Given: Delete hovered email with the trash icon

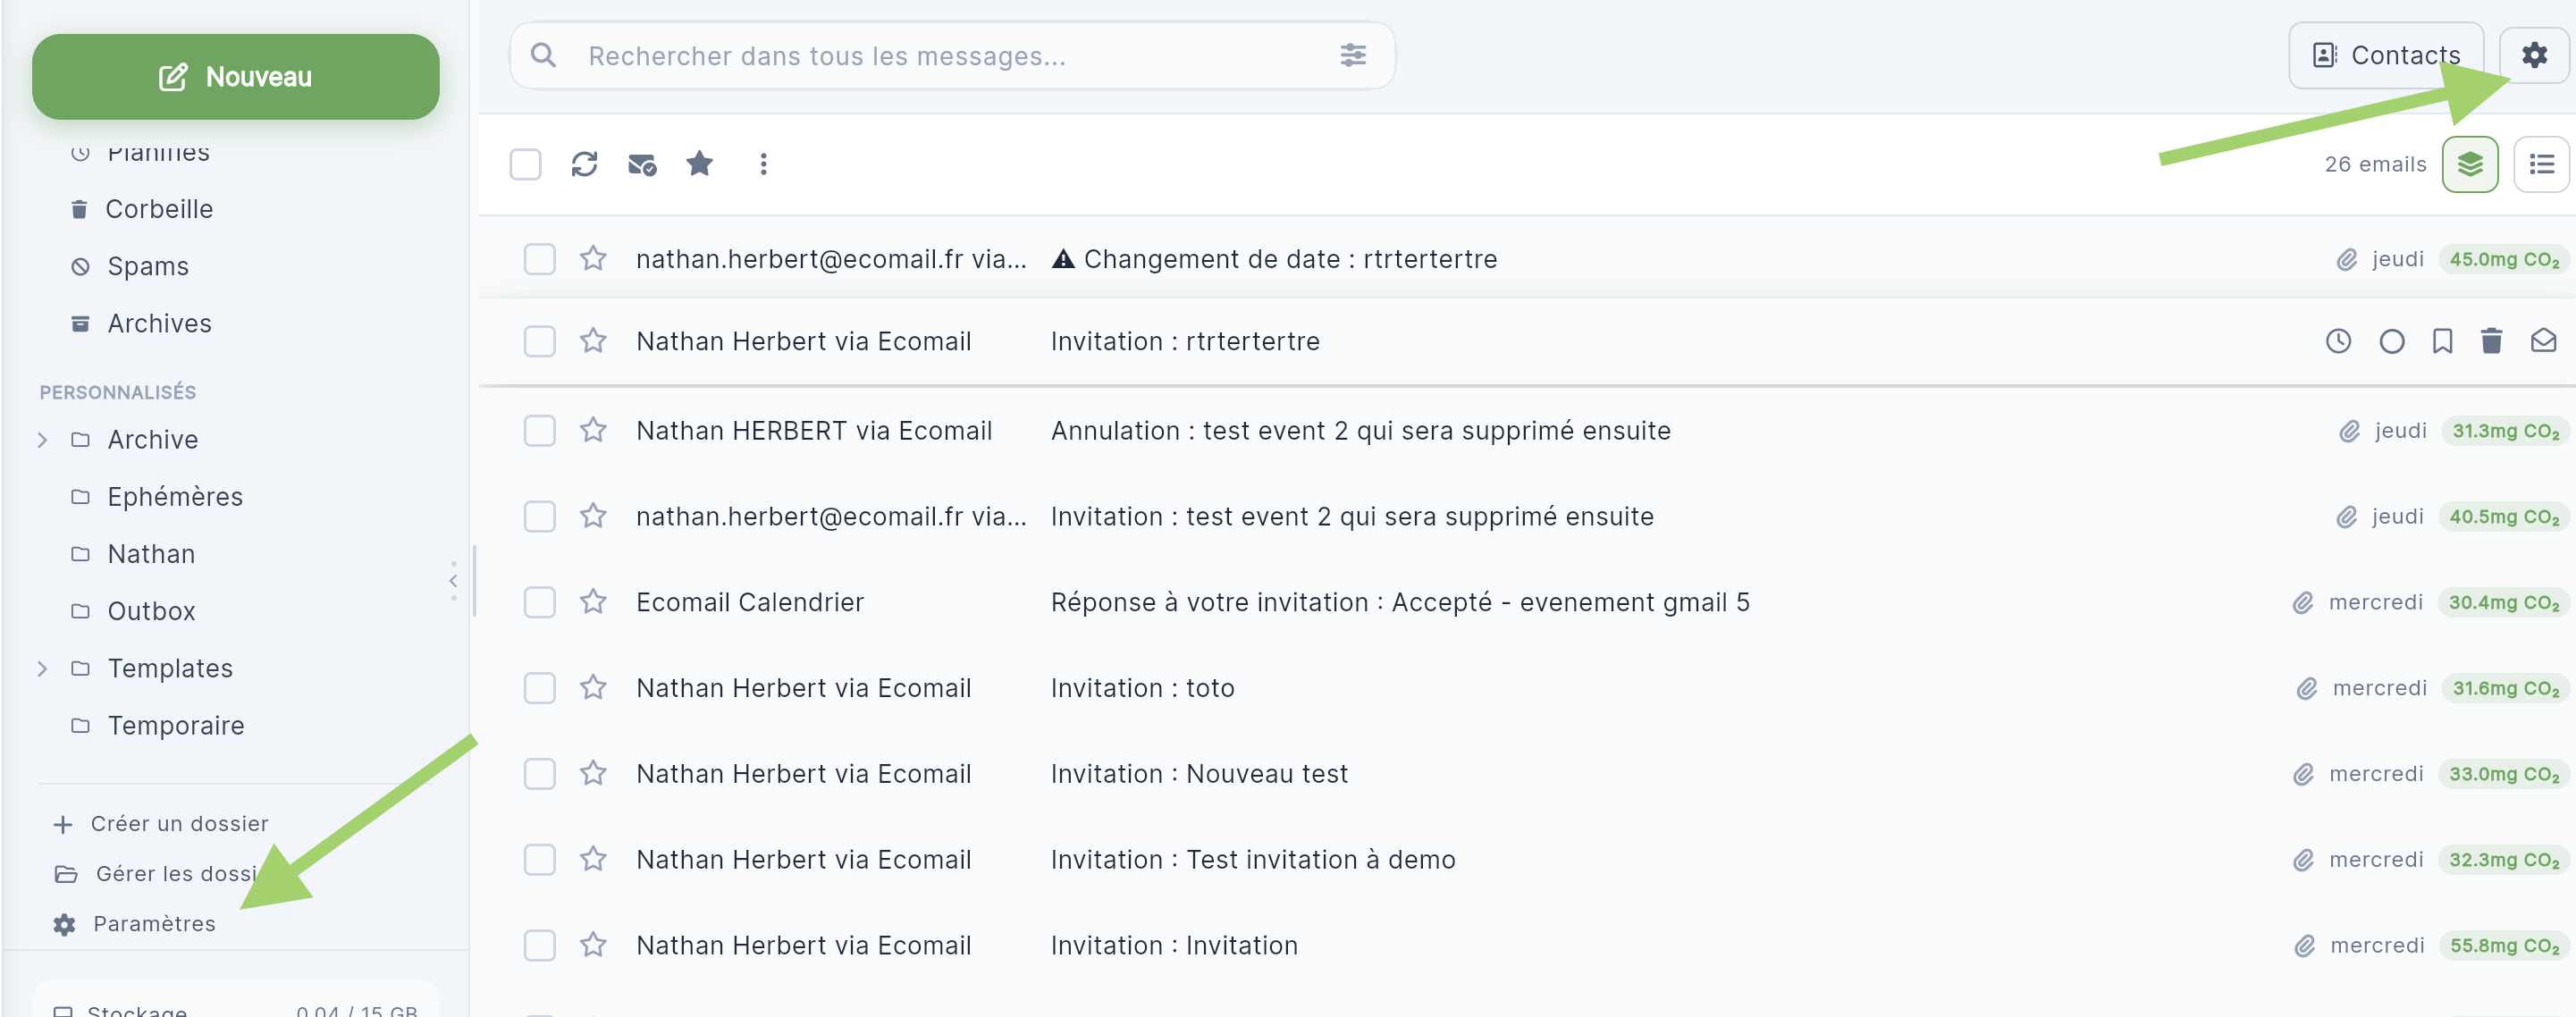Looking at the screenshot, I should point(2491,342).
